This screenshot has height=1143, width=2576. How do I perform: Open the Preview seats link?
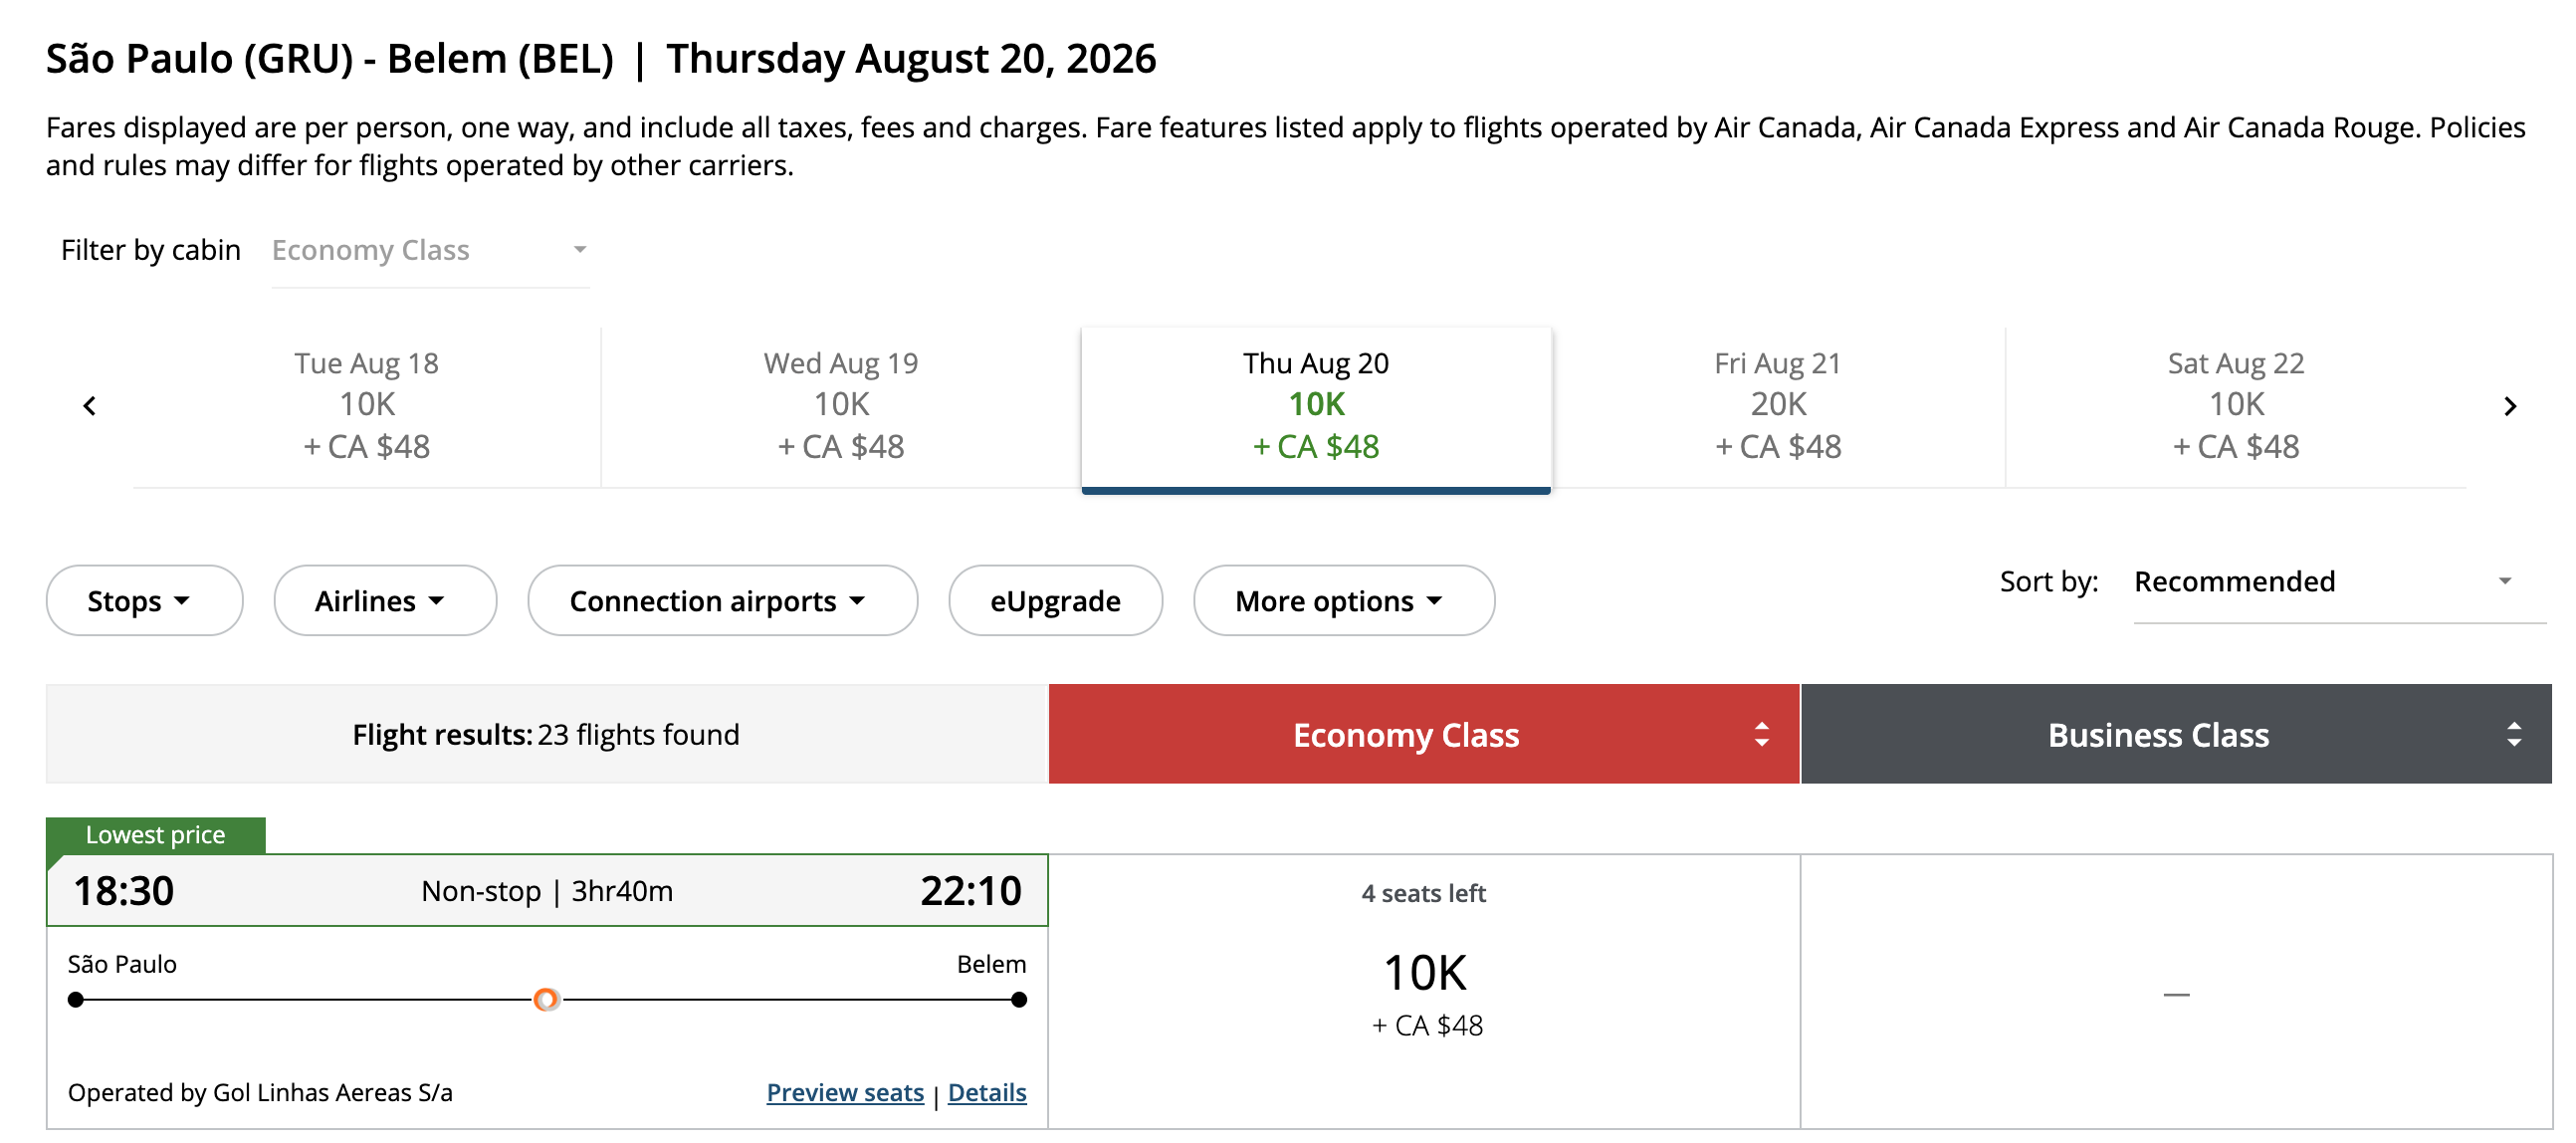coord(845,1092)
